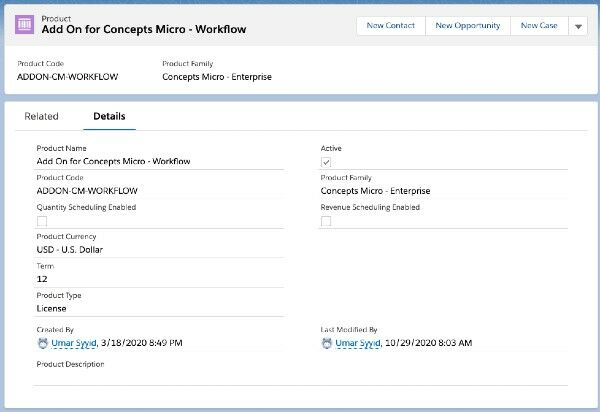The width and height of the screenshot is (600, 412).
Task: Expand the more actions dropdown arrow
Action: point(578,27)
